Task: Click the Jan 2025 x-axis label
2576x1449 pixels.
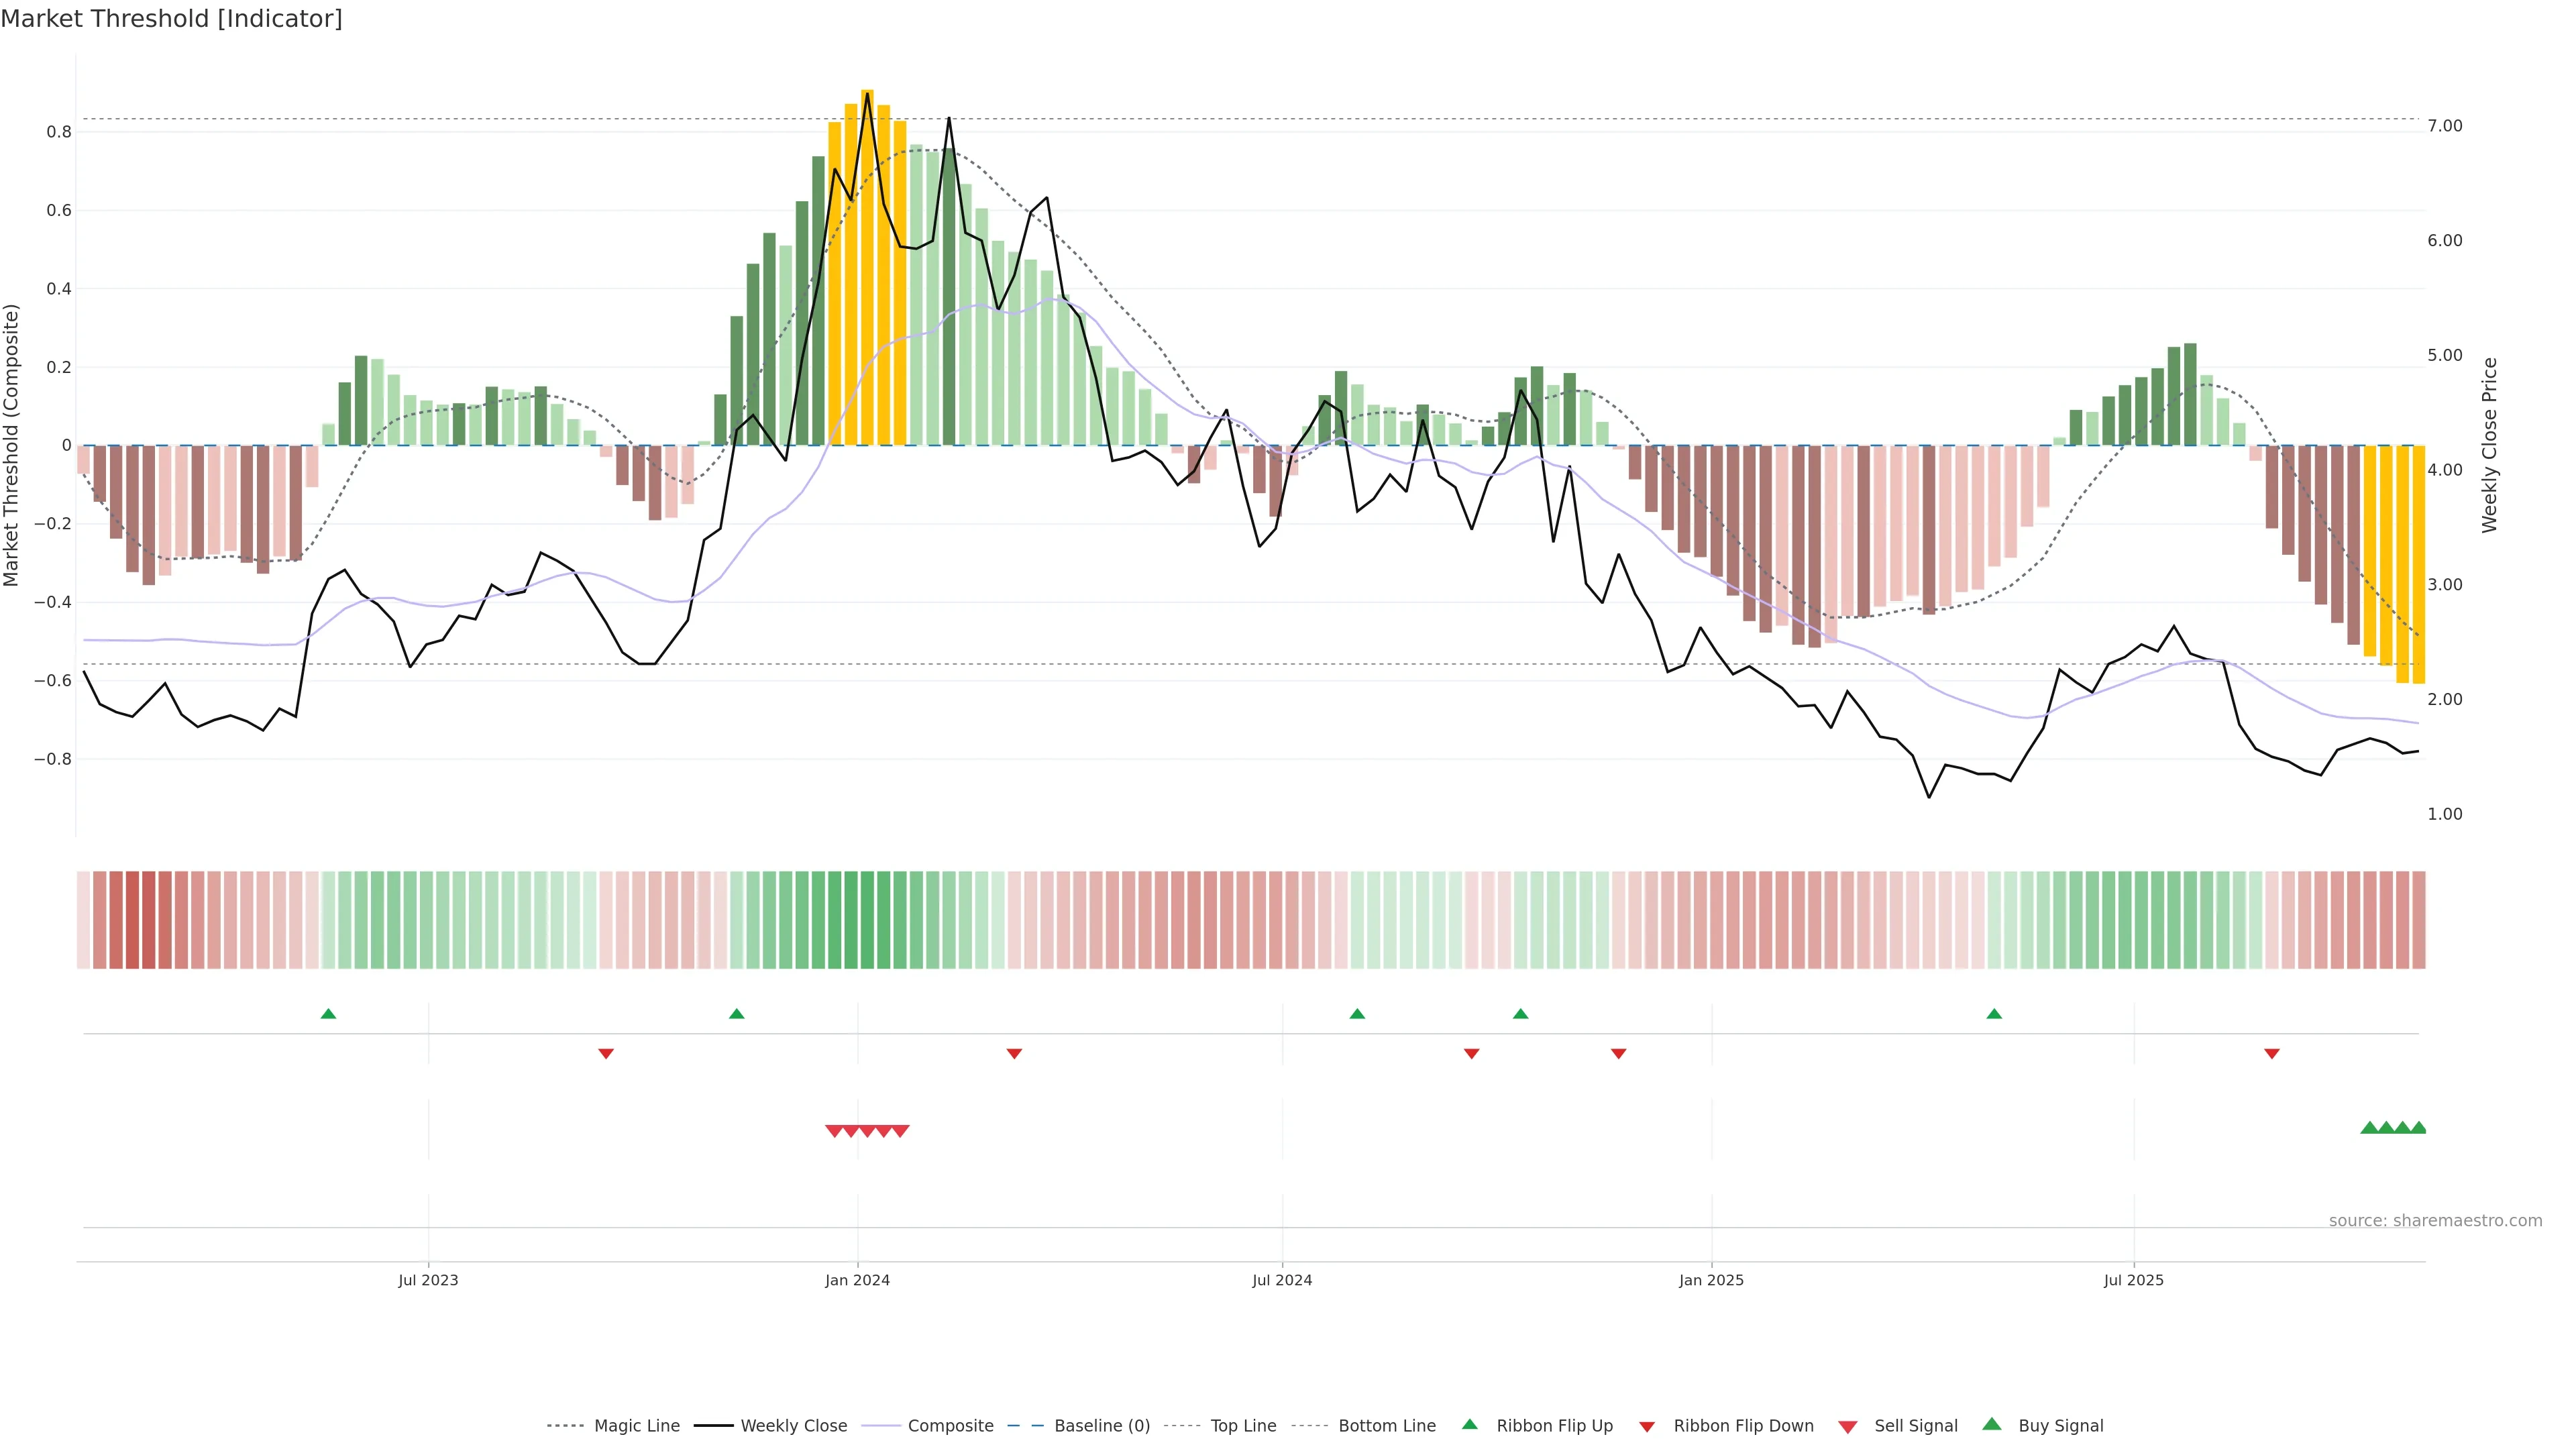Action: 1711,1280
